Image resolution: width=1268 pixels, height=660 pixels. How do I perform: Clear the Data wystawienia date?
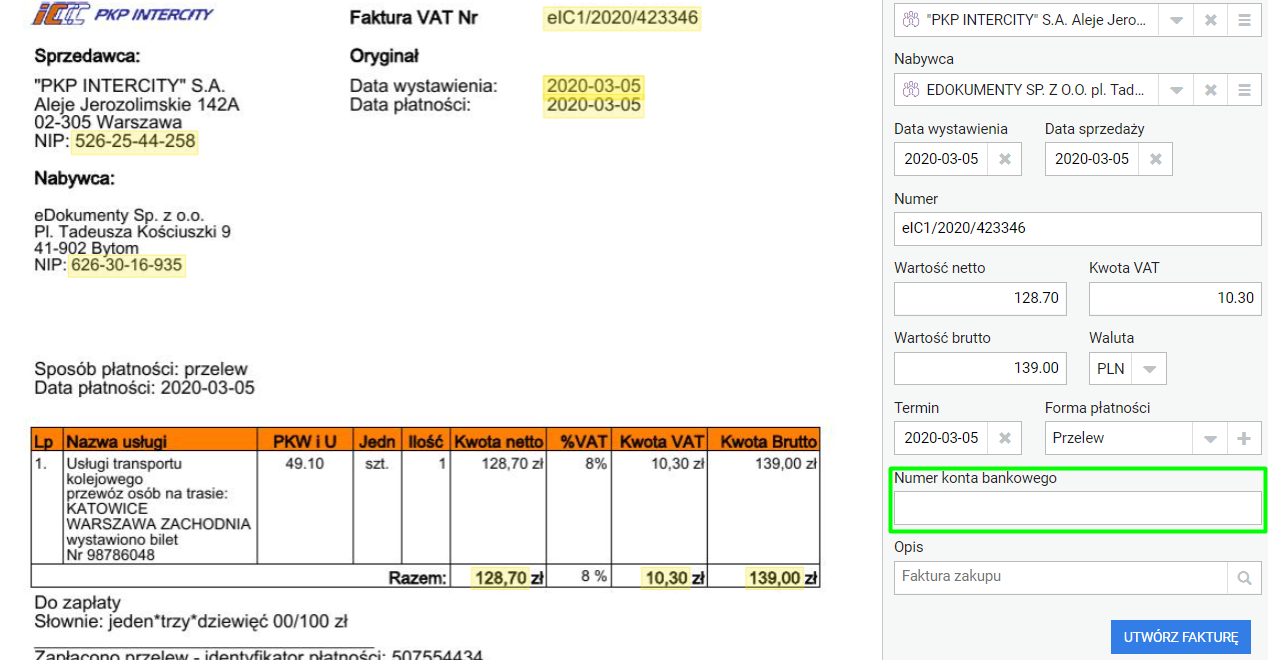pos(1005,159)
